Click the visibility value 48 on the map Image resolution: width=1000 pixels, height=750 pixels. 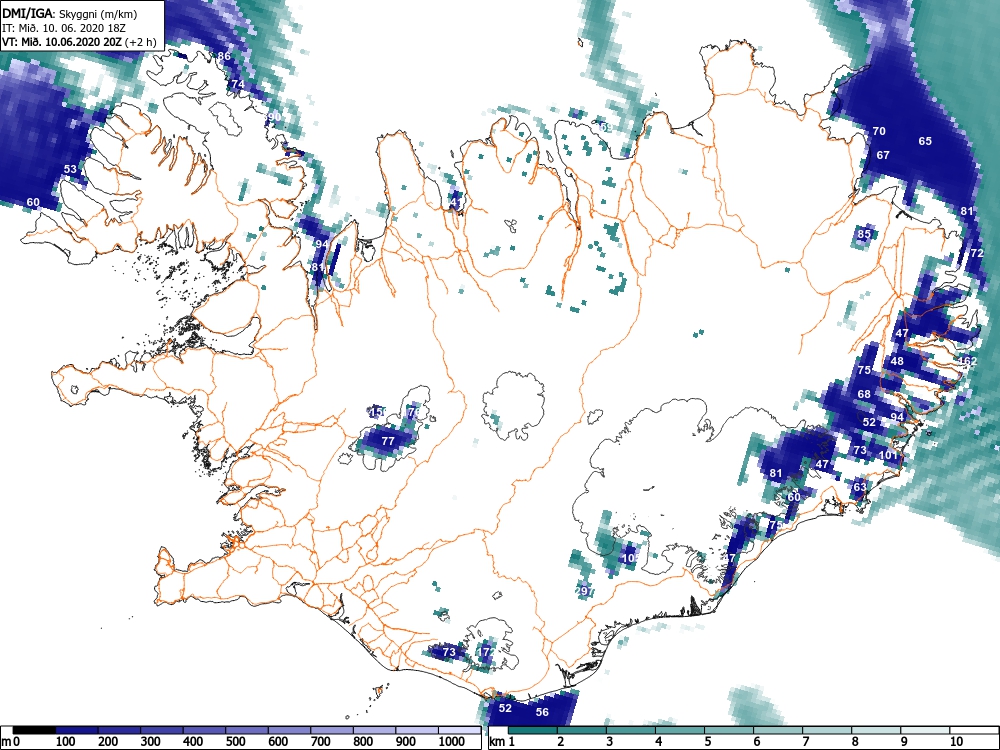click(897, 361)
